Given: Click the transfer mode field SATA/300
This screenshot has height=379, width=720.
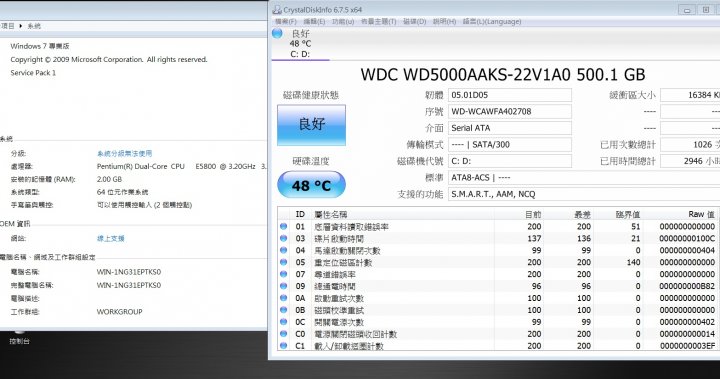Looking at the screenshot, I should pyautogui.click(x=510, y=145).
